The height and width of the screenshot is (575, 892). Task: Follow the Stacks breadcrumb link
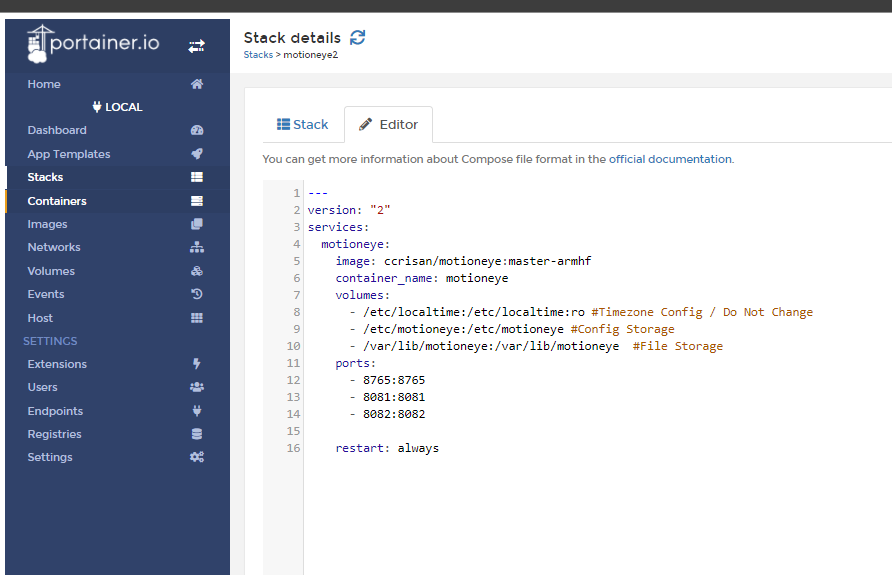(x=258, y=55)
